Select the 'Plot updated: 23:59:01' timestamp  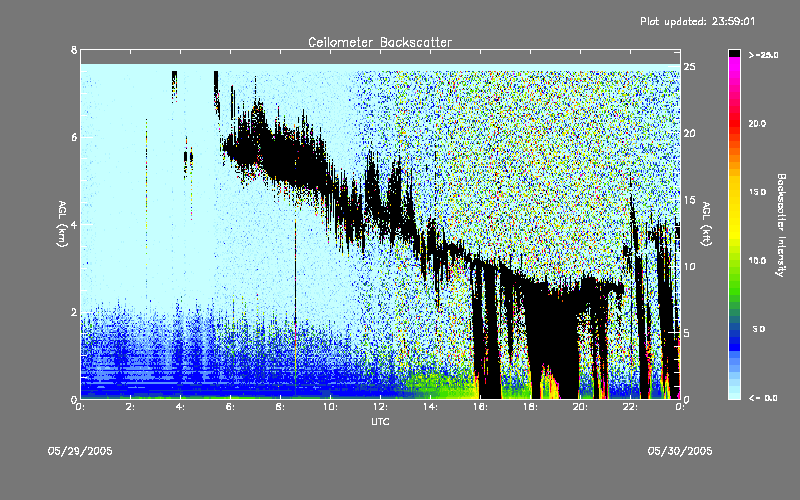[x=697, y=21]
